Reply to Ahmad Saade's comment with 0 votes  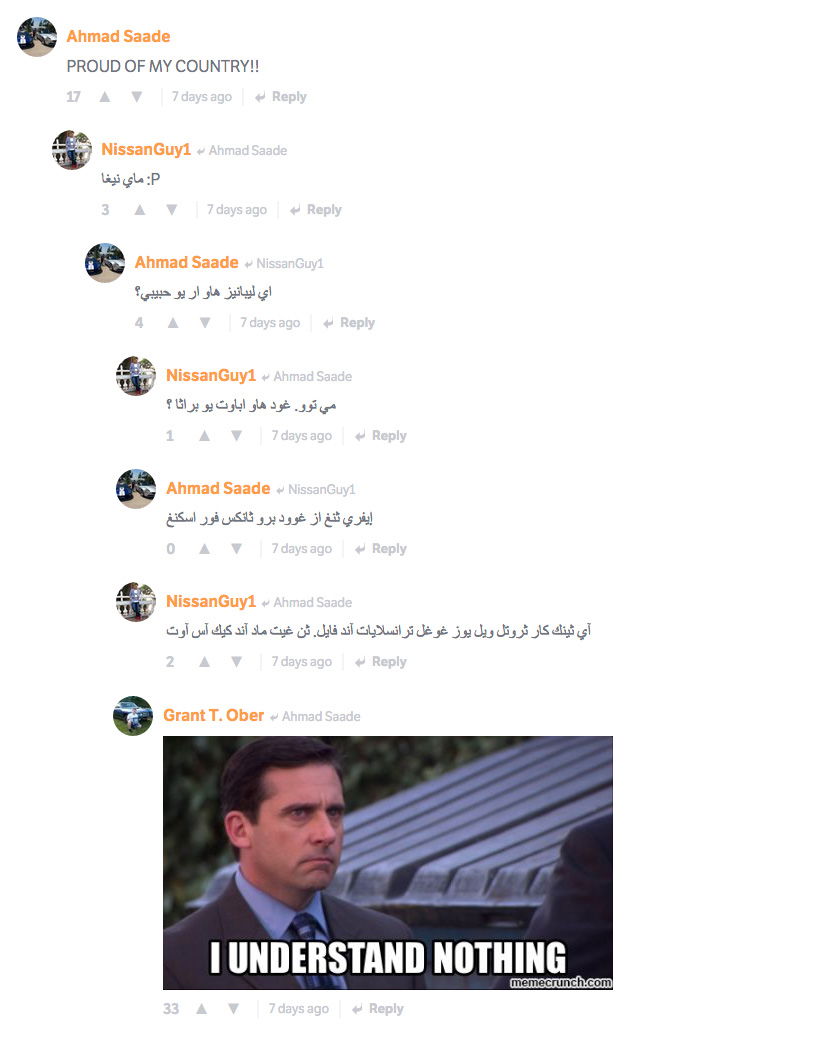(381, 549)
